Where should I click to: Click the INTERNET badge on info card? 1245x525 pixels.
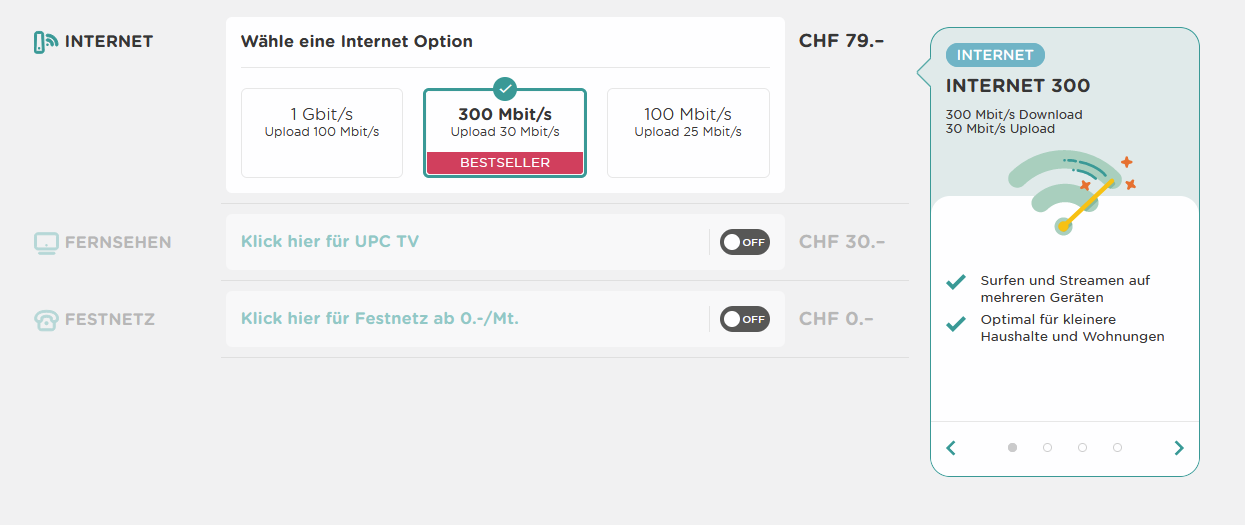(x=995, y=55)
